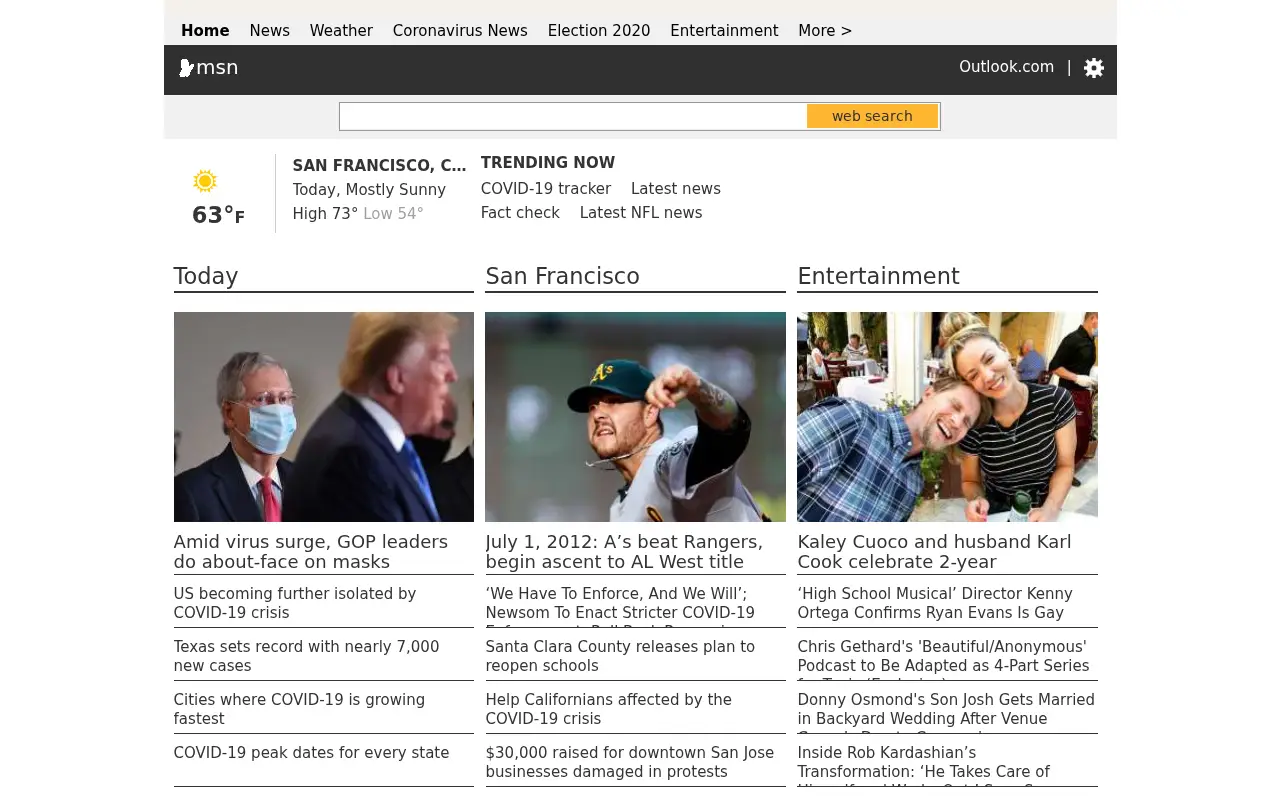This screenshot has width=1280, height=800.
Task: Open '$30,000 raised for downtown San Jose' story
Action: (x=630, y=762)
